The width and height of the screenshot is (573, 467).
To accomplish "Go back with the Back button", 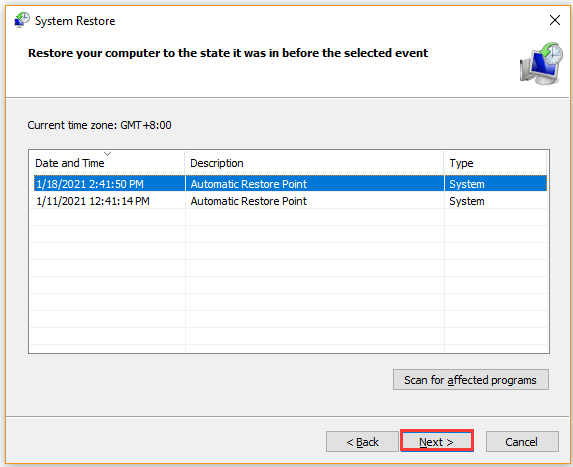I will 362,442.
